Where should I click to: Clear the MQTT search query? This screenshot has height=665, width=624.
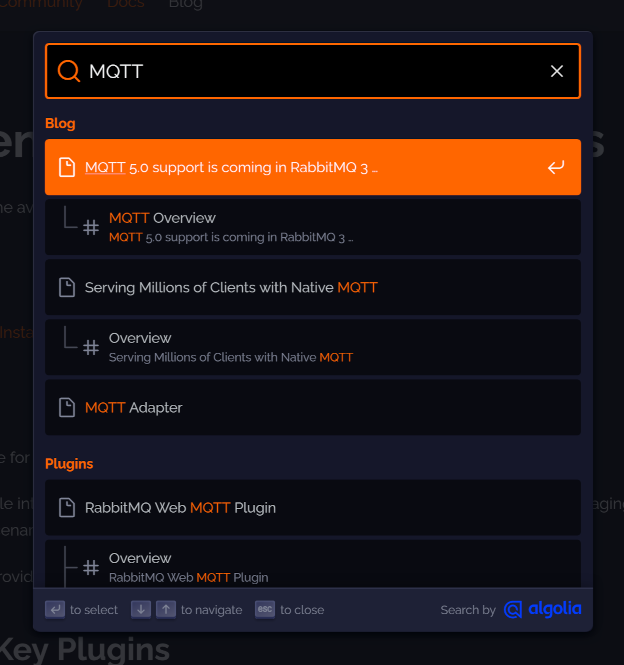click(x=557, y=71)
